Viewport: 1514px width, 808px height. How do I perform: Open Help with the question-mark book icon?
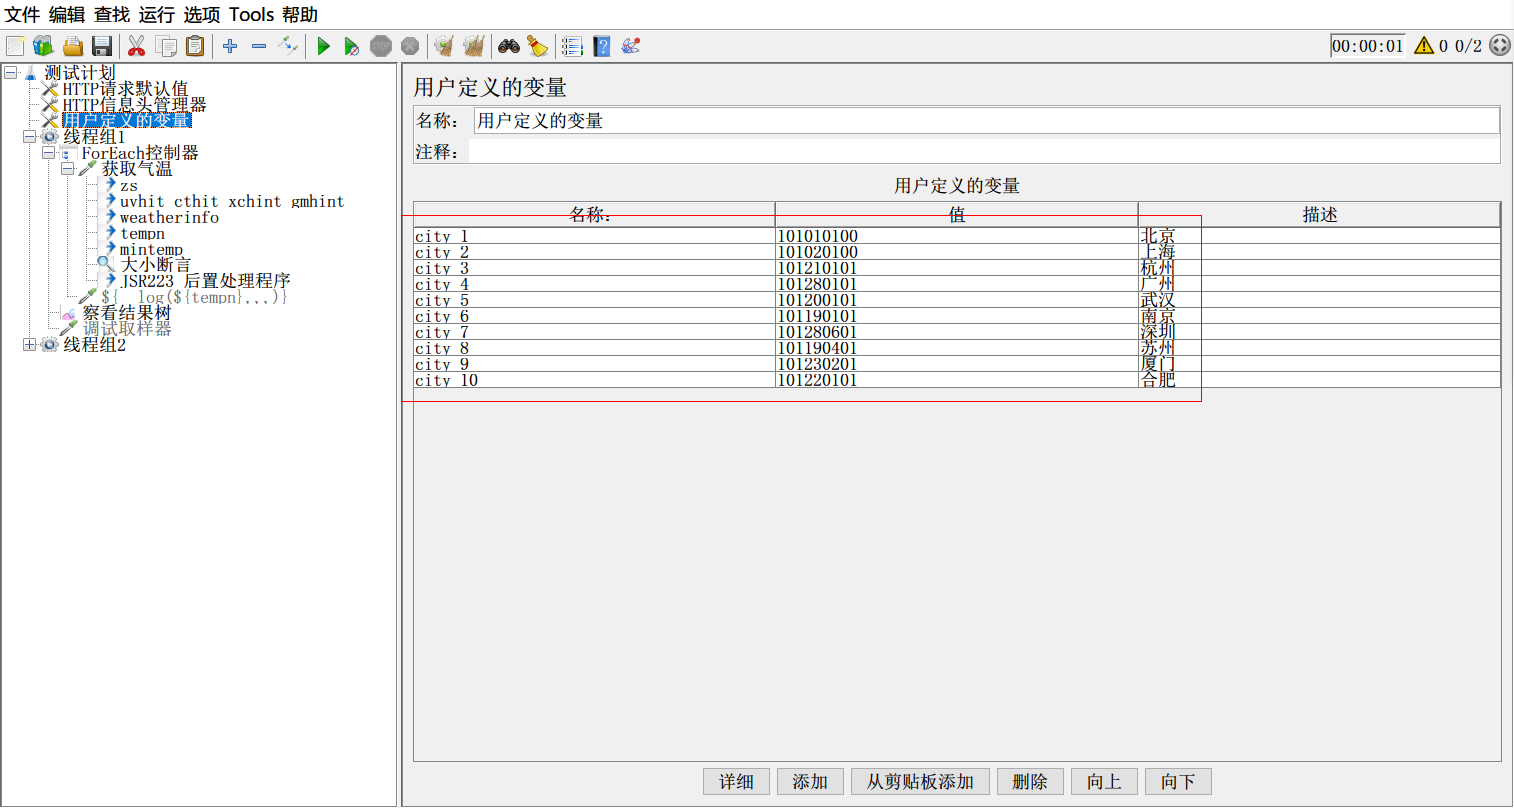(x=601, y=46)
